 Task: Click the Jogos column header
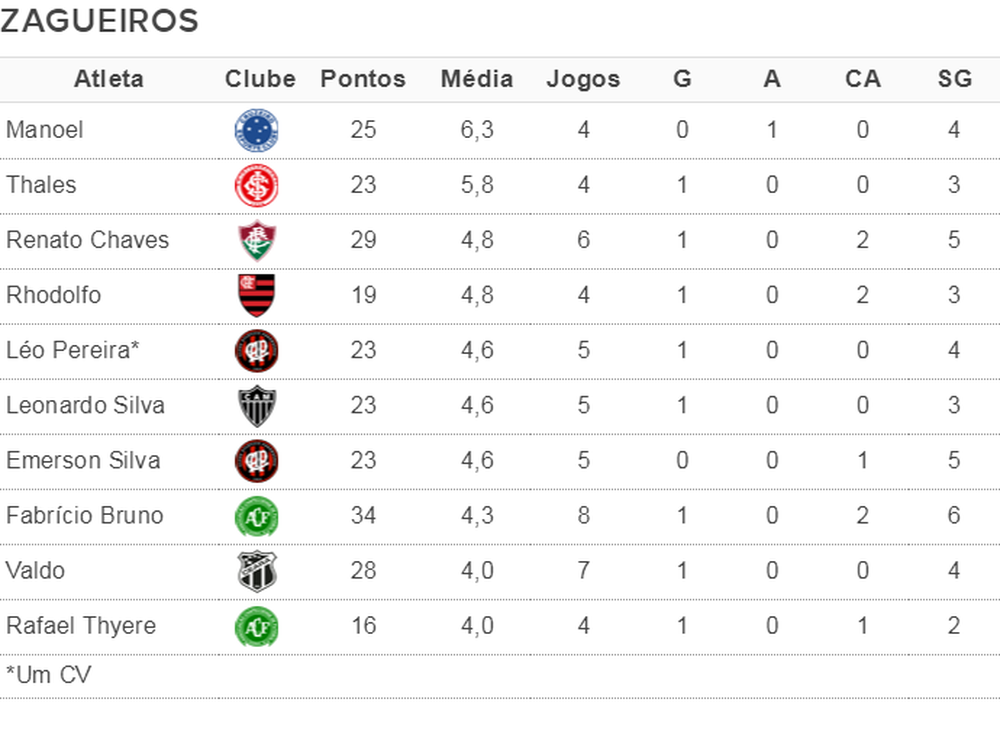click(x=583, y=79)
